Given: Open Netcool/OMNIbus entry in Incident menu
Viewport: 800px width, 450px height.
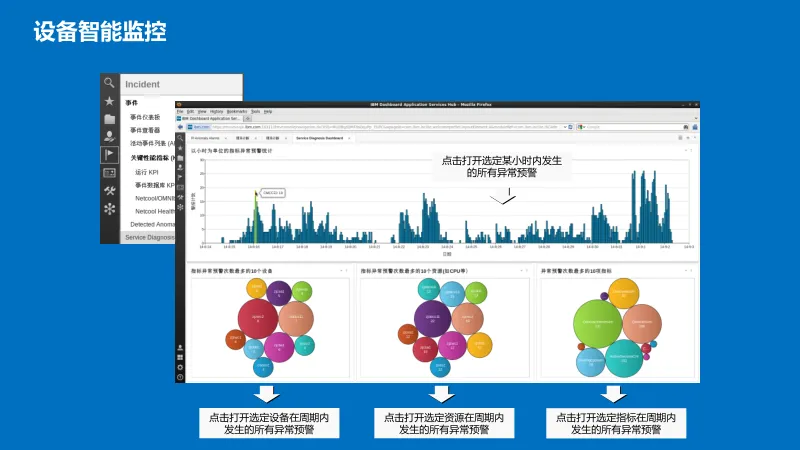Looking at the screenshot, I should pos(155,198).
